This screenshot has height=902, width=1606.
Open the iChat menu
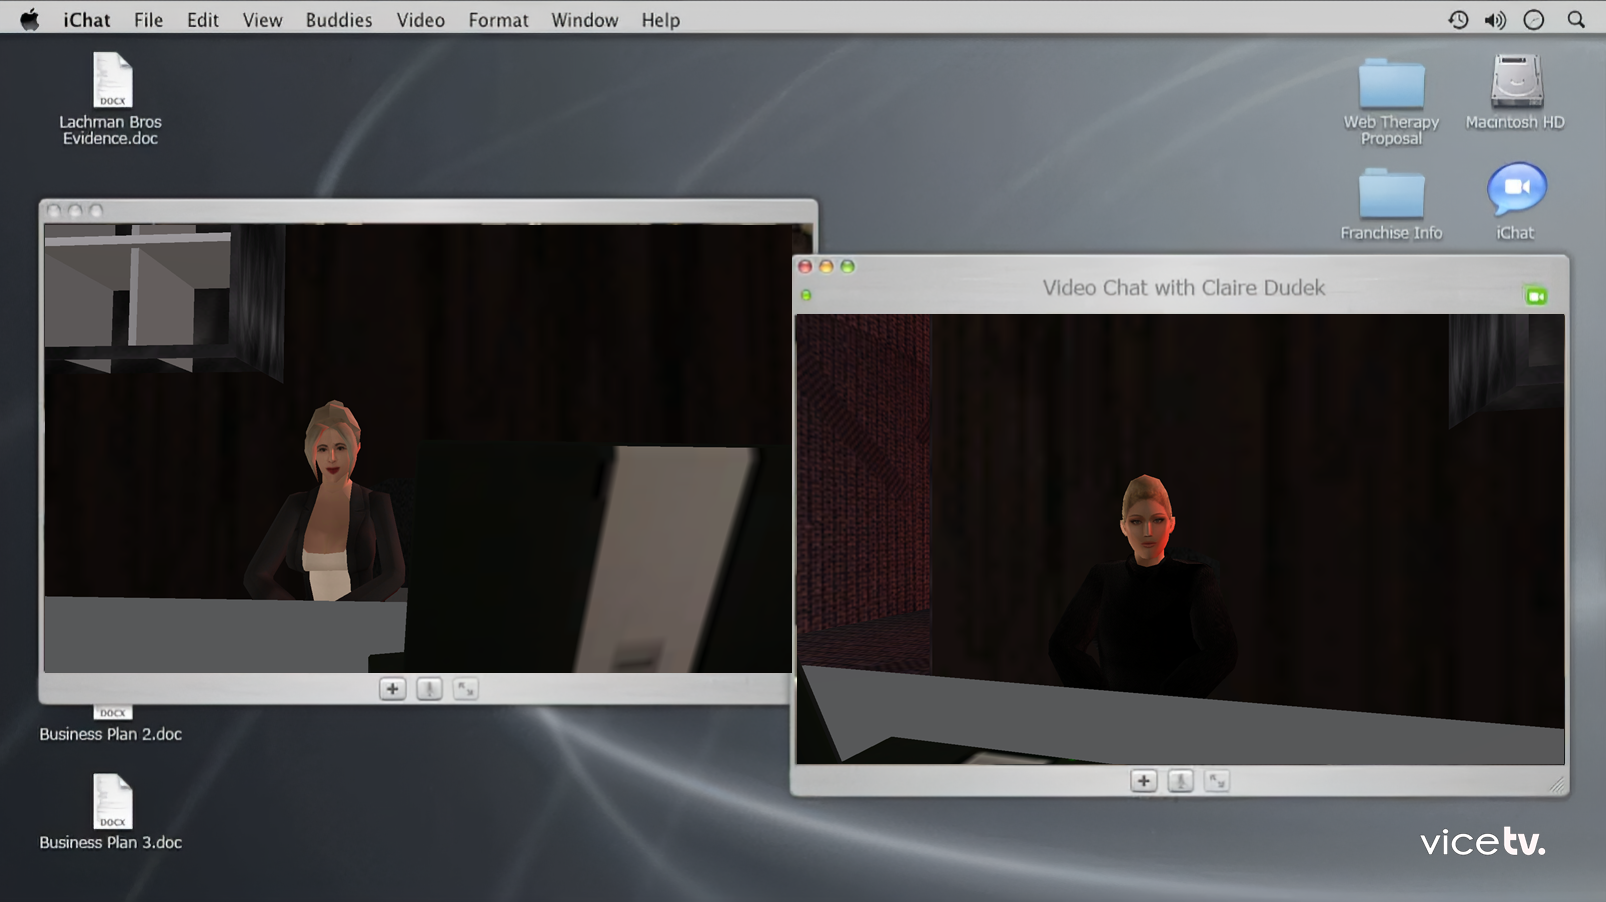point(87,20)
